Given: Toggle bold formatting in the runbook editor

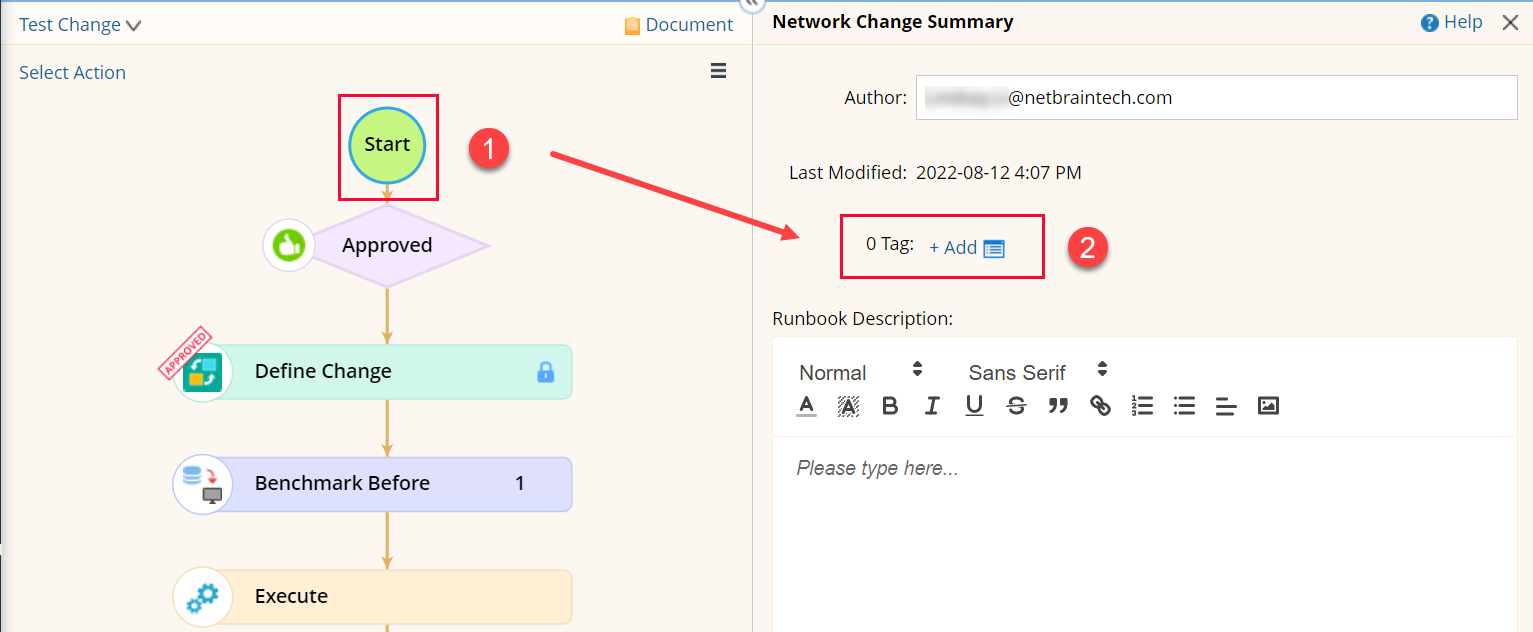Looking at the screenshot, I should [x=890, y=406].
